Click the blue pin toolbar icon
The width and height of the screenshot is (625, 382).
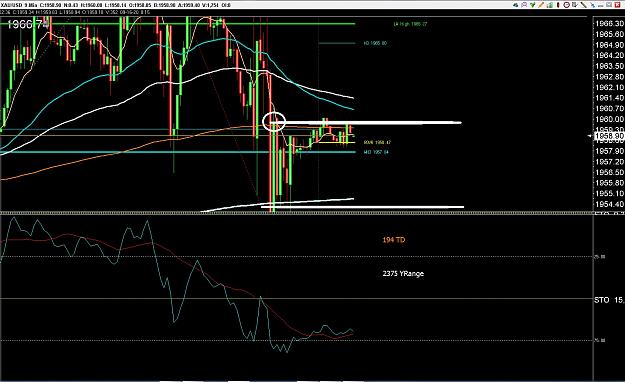(x=593, y=5)
